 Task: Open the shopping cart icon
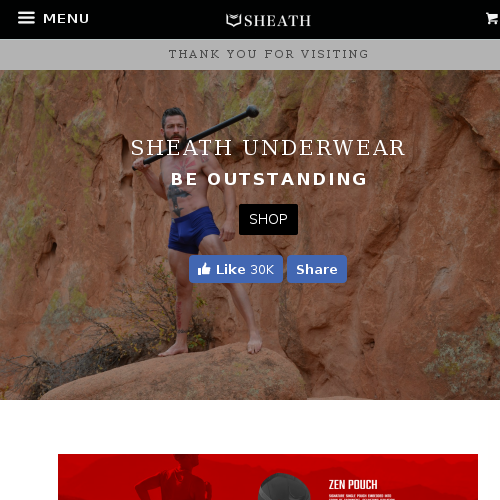[x=492, y=18]
